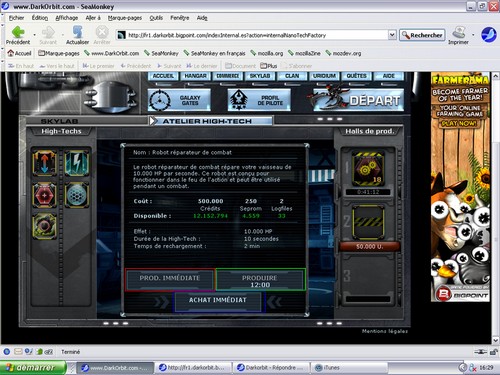Click the Windows démarrer start button
The width and height of the screenshot is (500, 375).
(x=33, y=368)
